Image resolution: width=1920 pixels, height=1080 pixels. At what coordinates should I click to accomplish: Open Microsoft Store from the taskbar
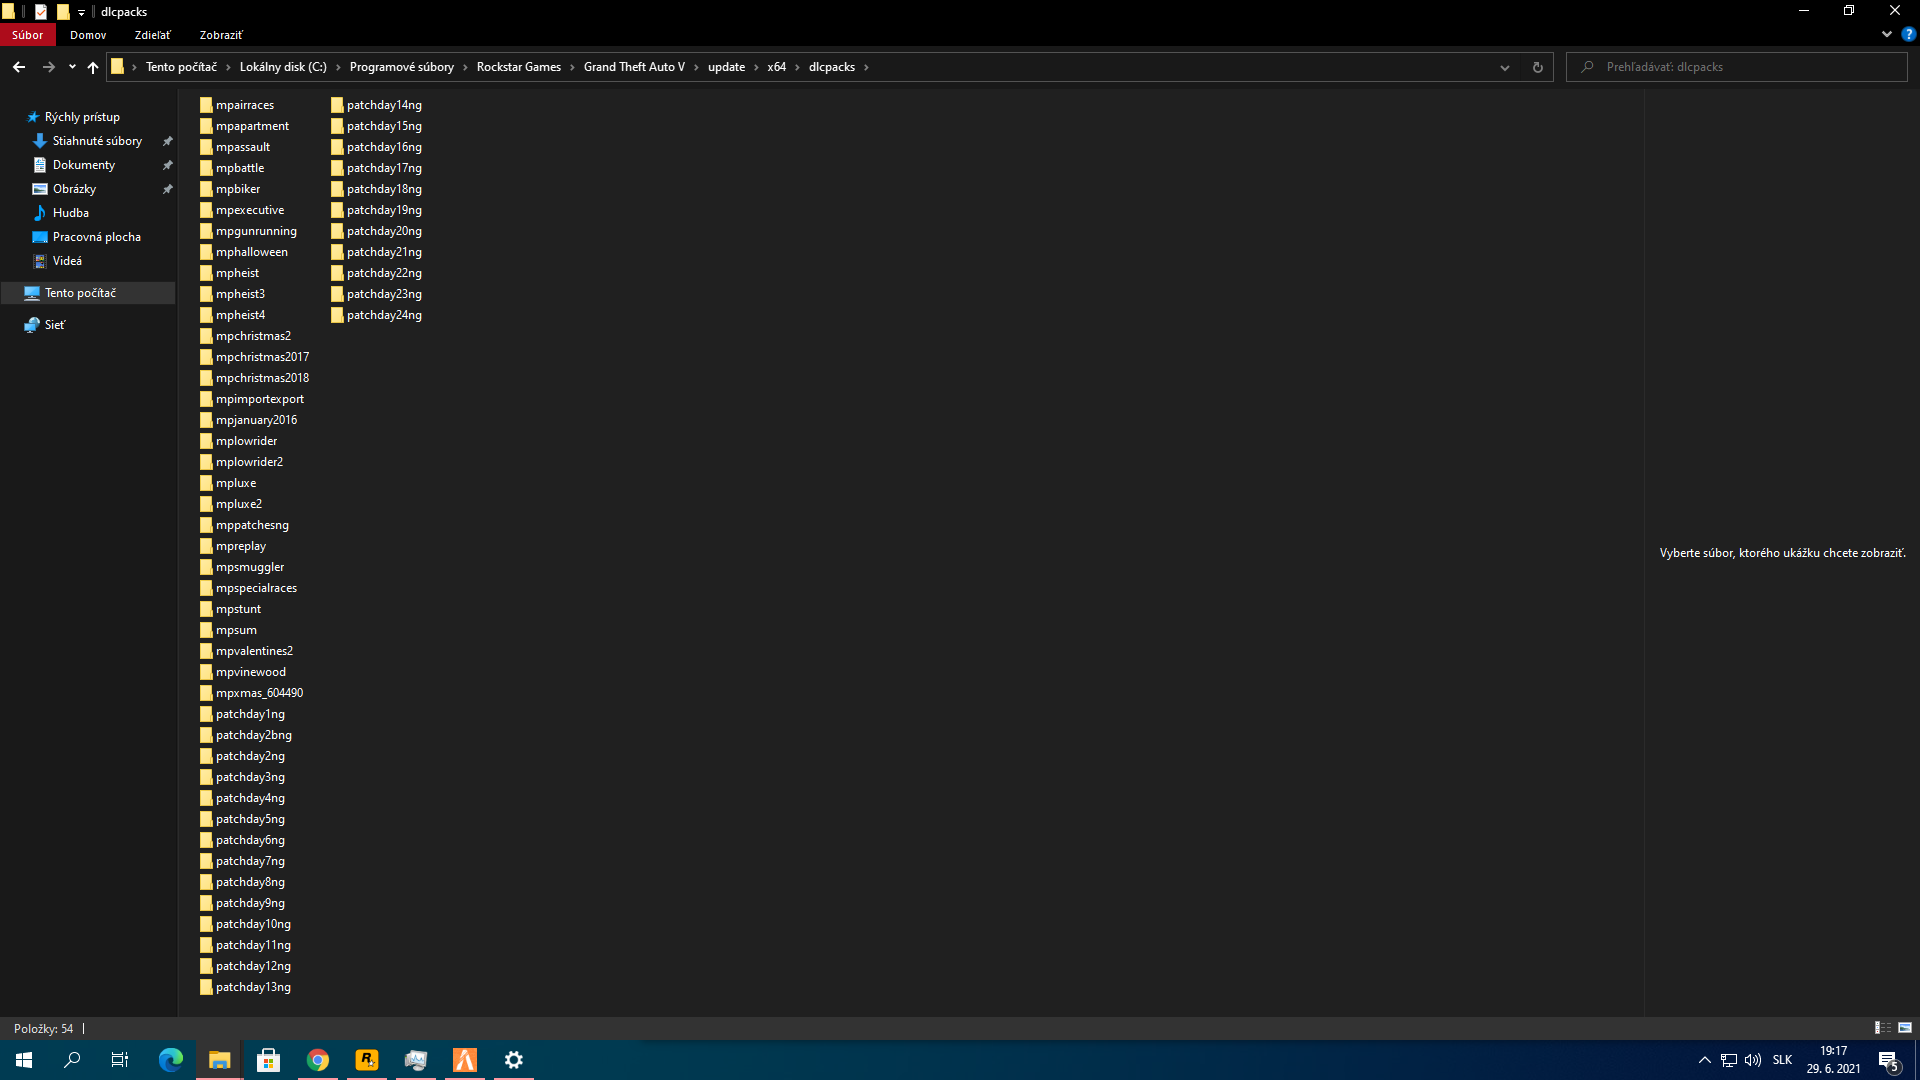tap(268, 1059)
